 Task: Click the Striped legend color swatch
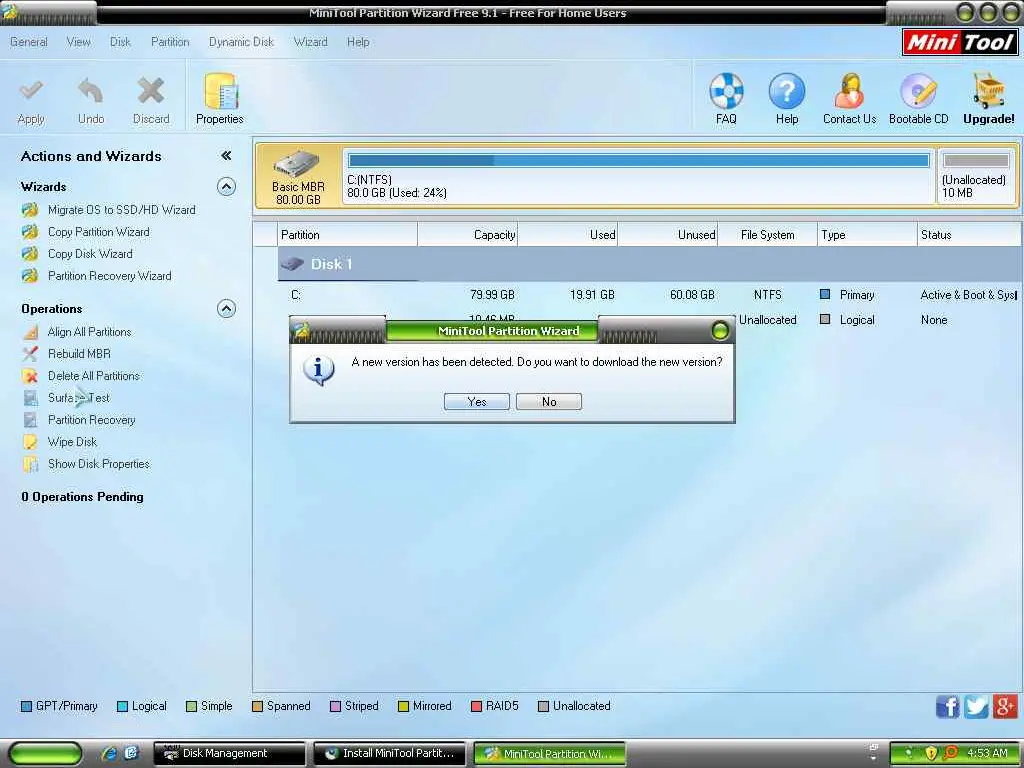click(x=335, y=707)
